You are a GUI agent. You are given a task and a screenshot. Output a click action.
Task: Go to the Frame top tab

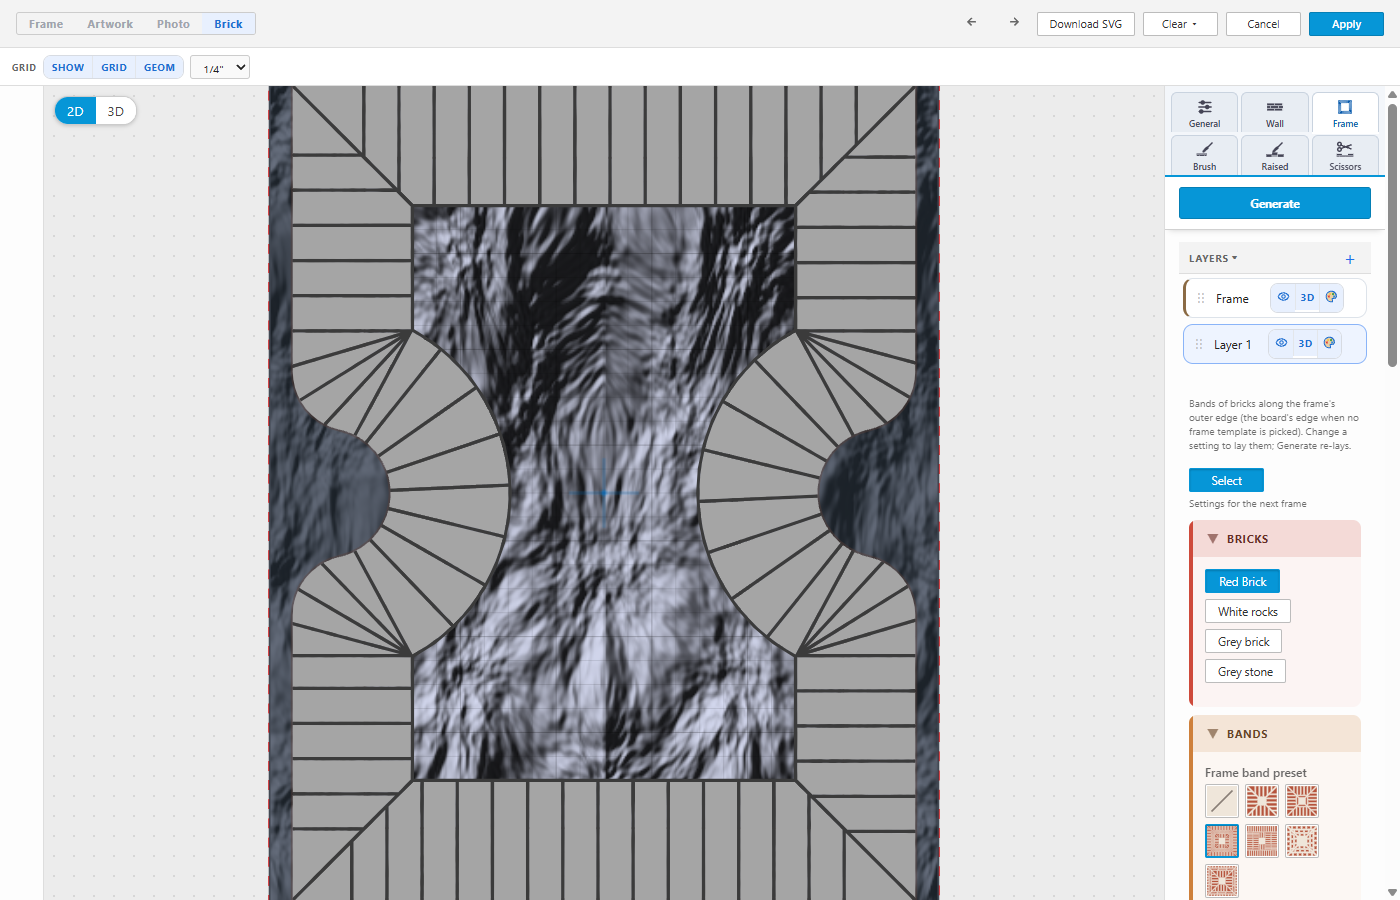46,24
